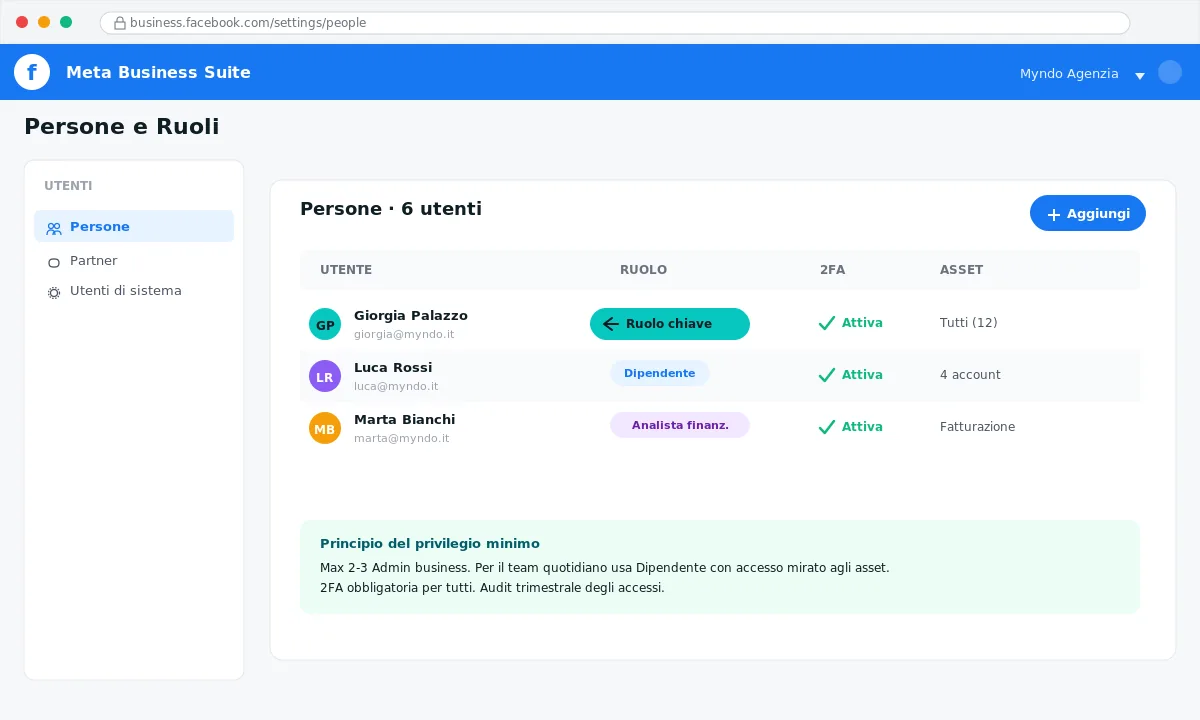The image size is (1200, 720).
Task: Expand the Myndo Agenzia account dropdown arrow
Action: (x=1139, y=75)
